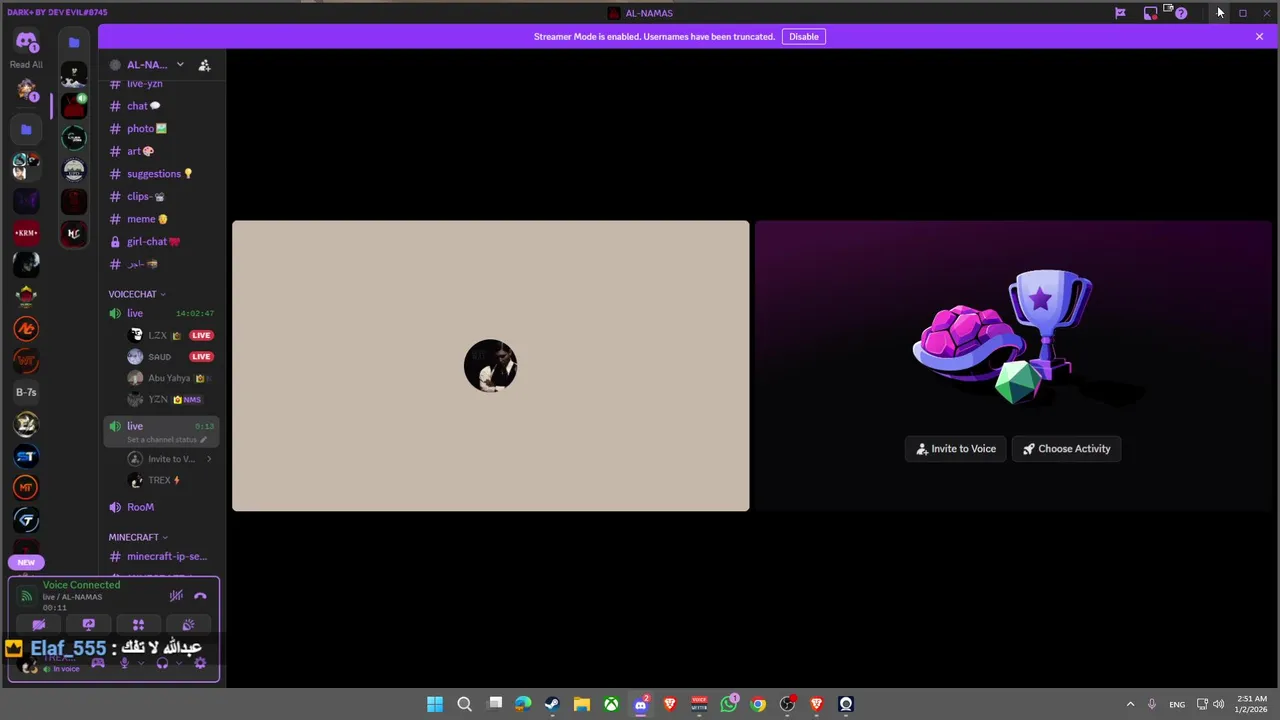Toggle headphones deafen in user panel

[x=162, y=663]
